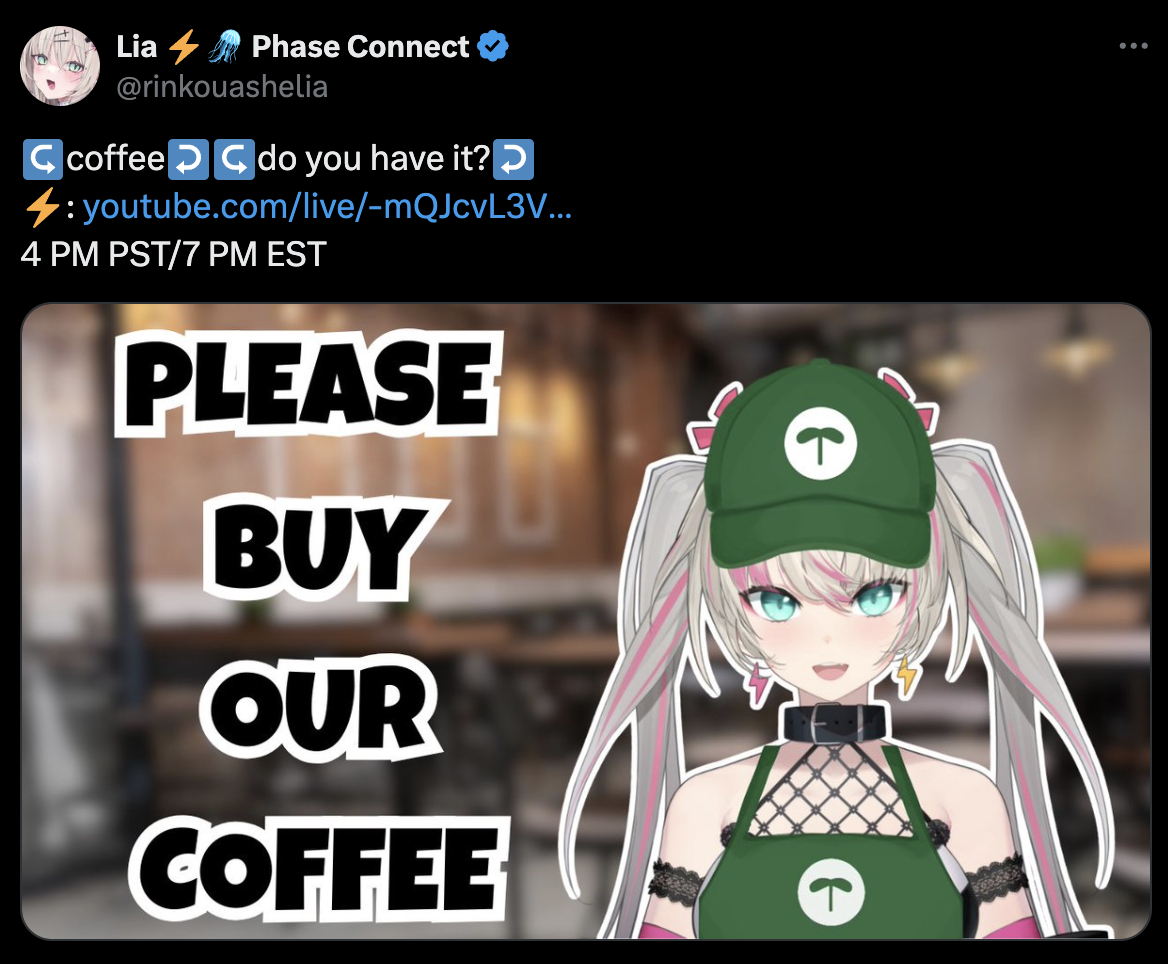This screenshot has height=964, width=1168.
Task: Click the name 'Lia' in the header
Action: (137, 46)
